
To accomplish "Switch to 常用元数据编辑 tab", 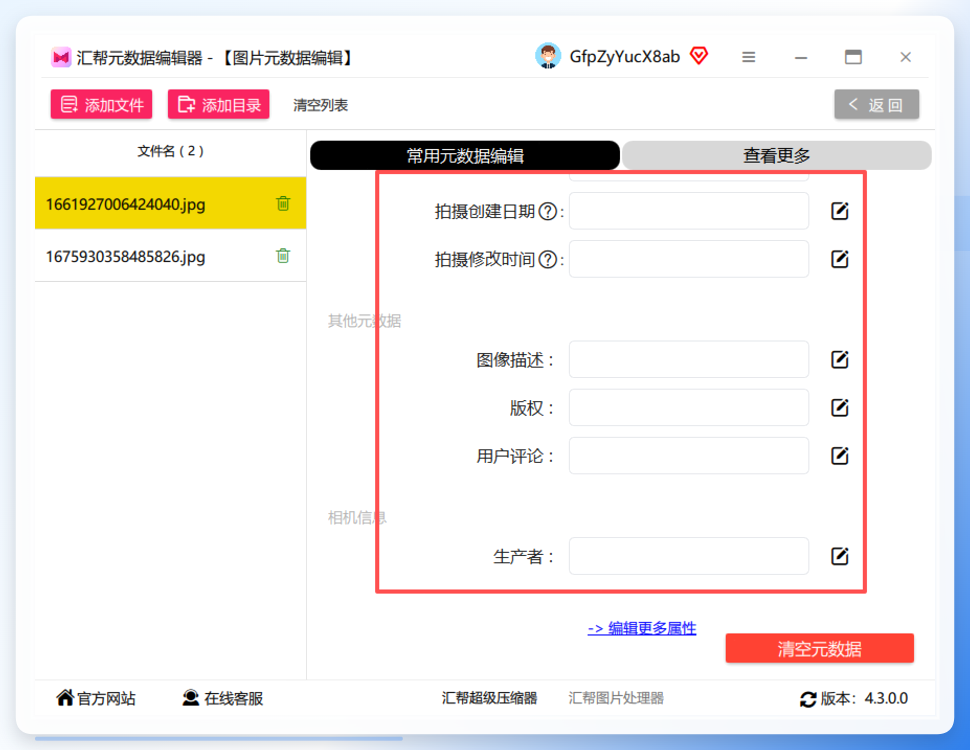I will click(465, 155).
